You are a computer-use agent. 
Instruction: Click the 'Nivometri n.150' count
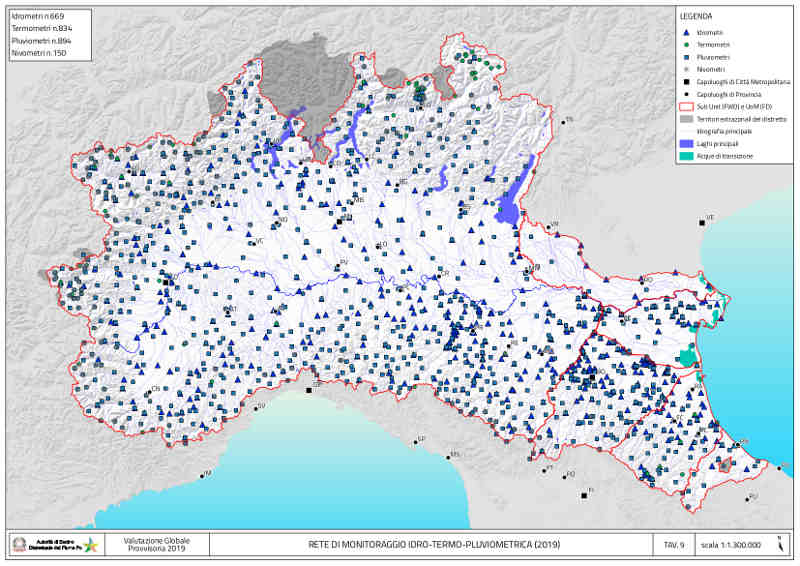point(39,53)
